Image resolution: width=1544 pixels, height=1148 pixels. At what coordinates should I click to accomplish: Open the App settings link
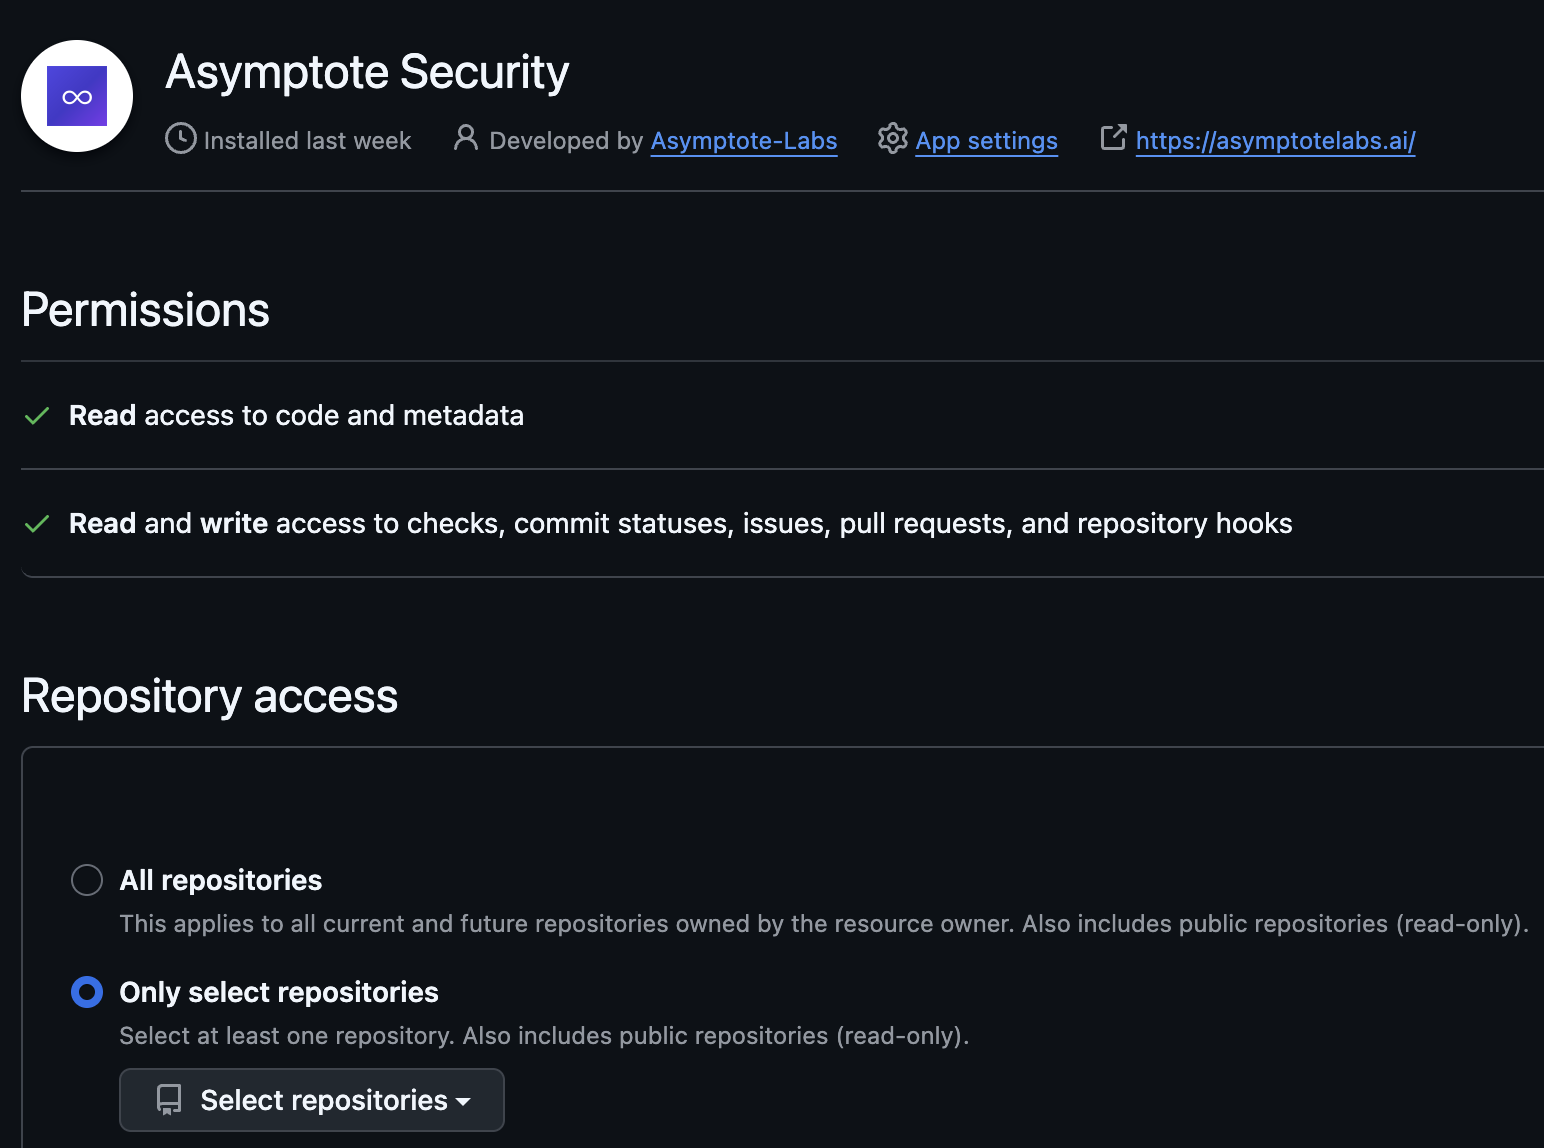[x=986, y=141]
